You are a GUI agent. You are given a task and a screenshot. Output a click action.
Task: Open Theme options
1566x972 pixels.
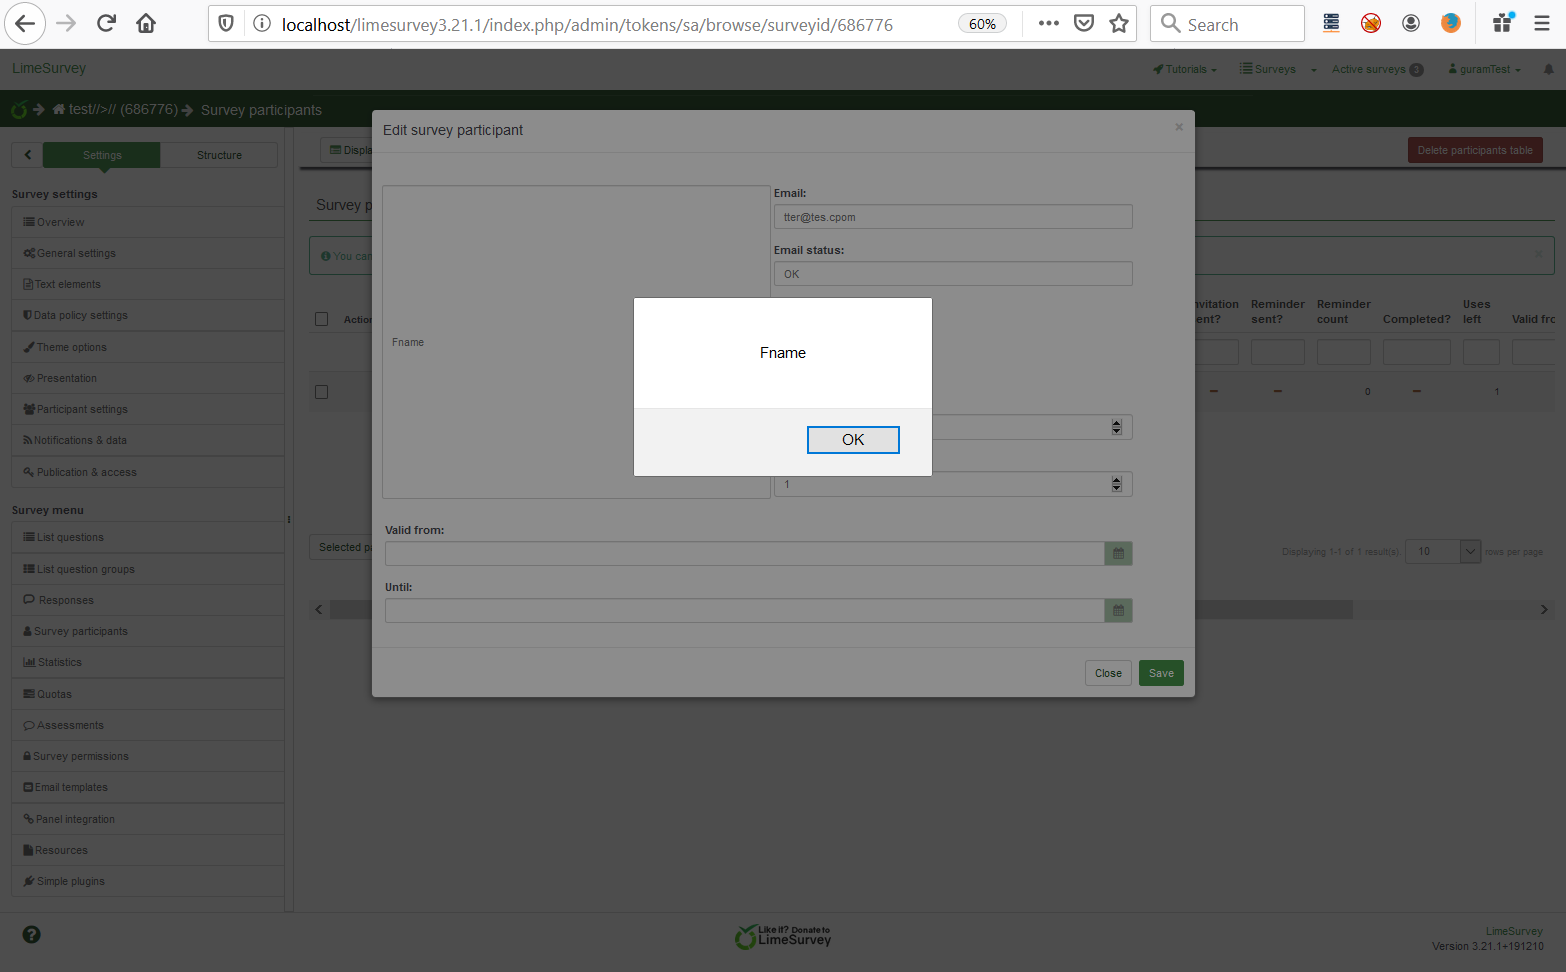pyautogui.click(x=148, y=347)
